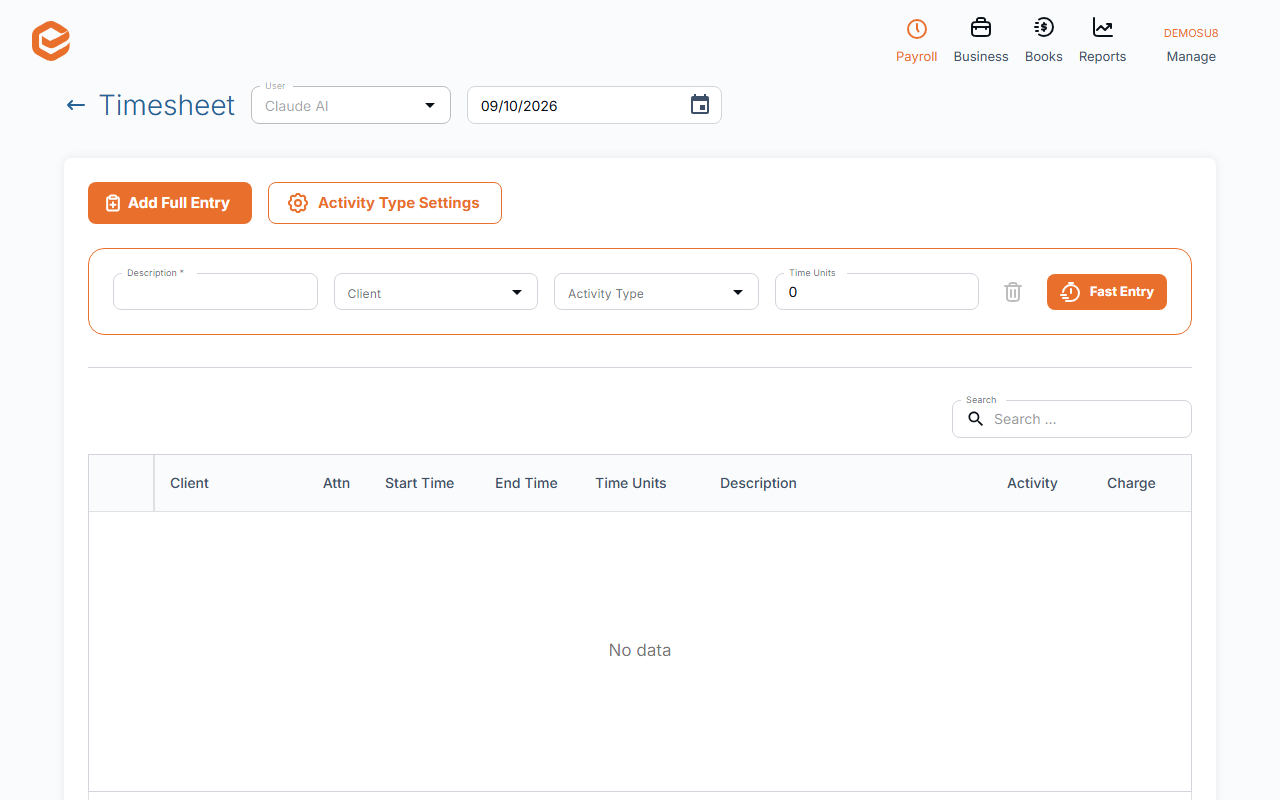Click the Description column header
Viewport: 1280px width, 800px height.
point(758,483)
